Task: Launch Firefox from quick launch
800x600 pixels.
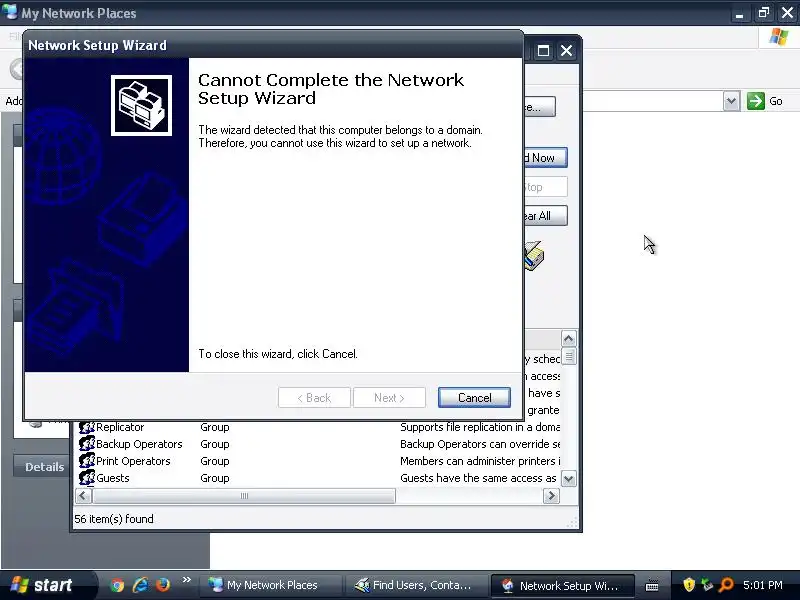Action: (163, 585)
